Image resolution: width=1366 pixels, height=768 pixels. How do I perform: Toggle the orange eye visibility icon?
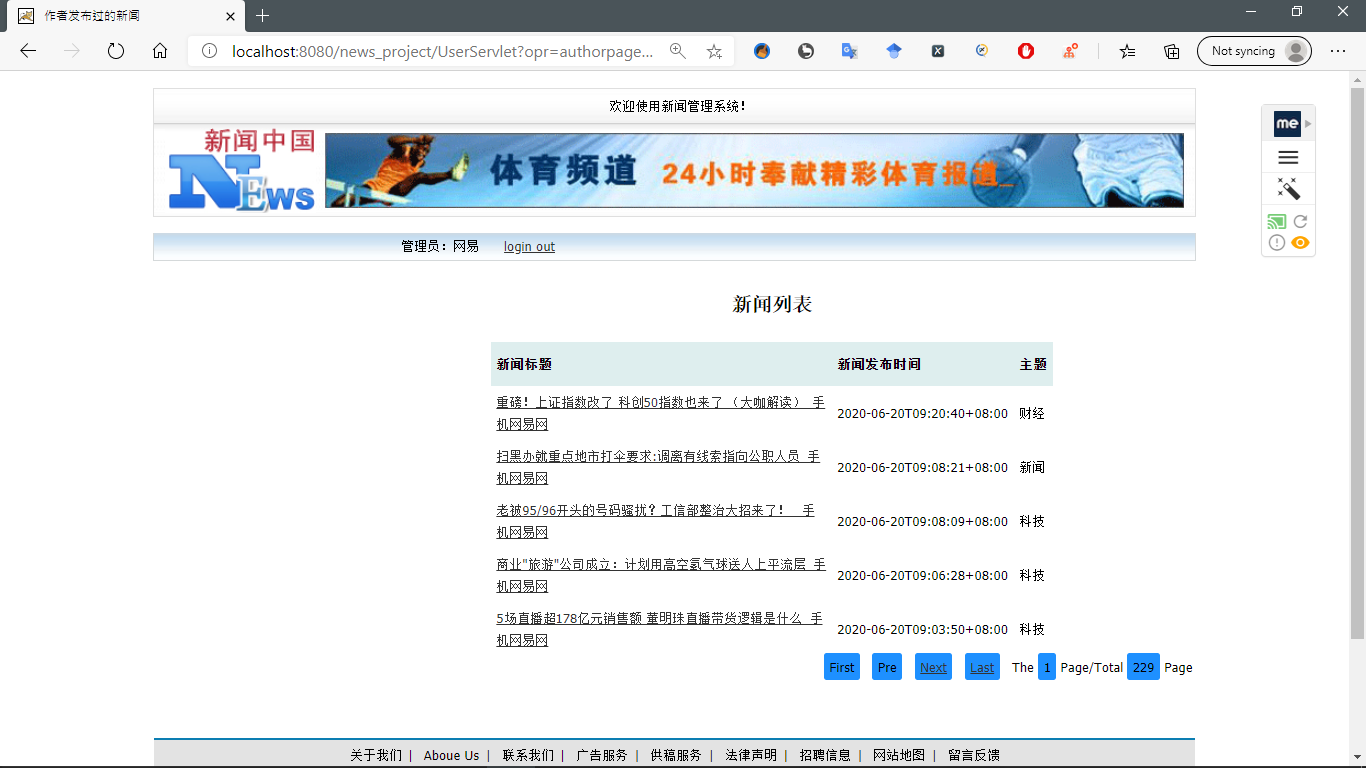[x=1300, y=243]
